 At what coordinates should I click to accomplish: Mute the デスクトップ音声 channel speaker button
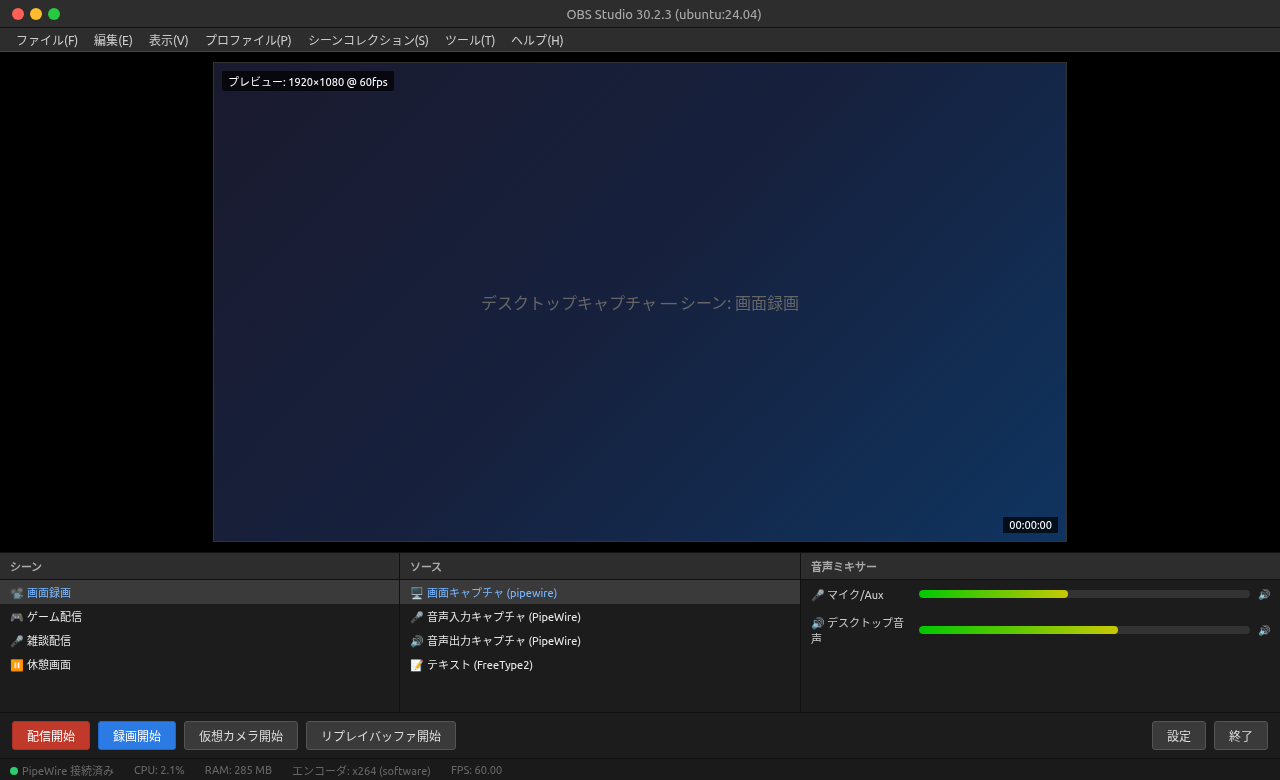pos(1264,630)
